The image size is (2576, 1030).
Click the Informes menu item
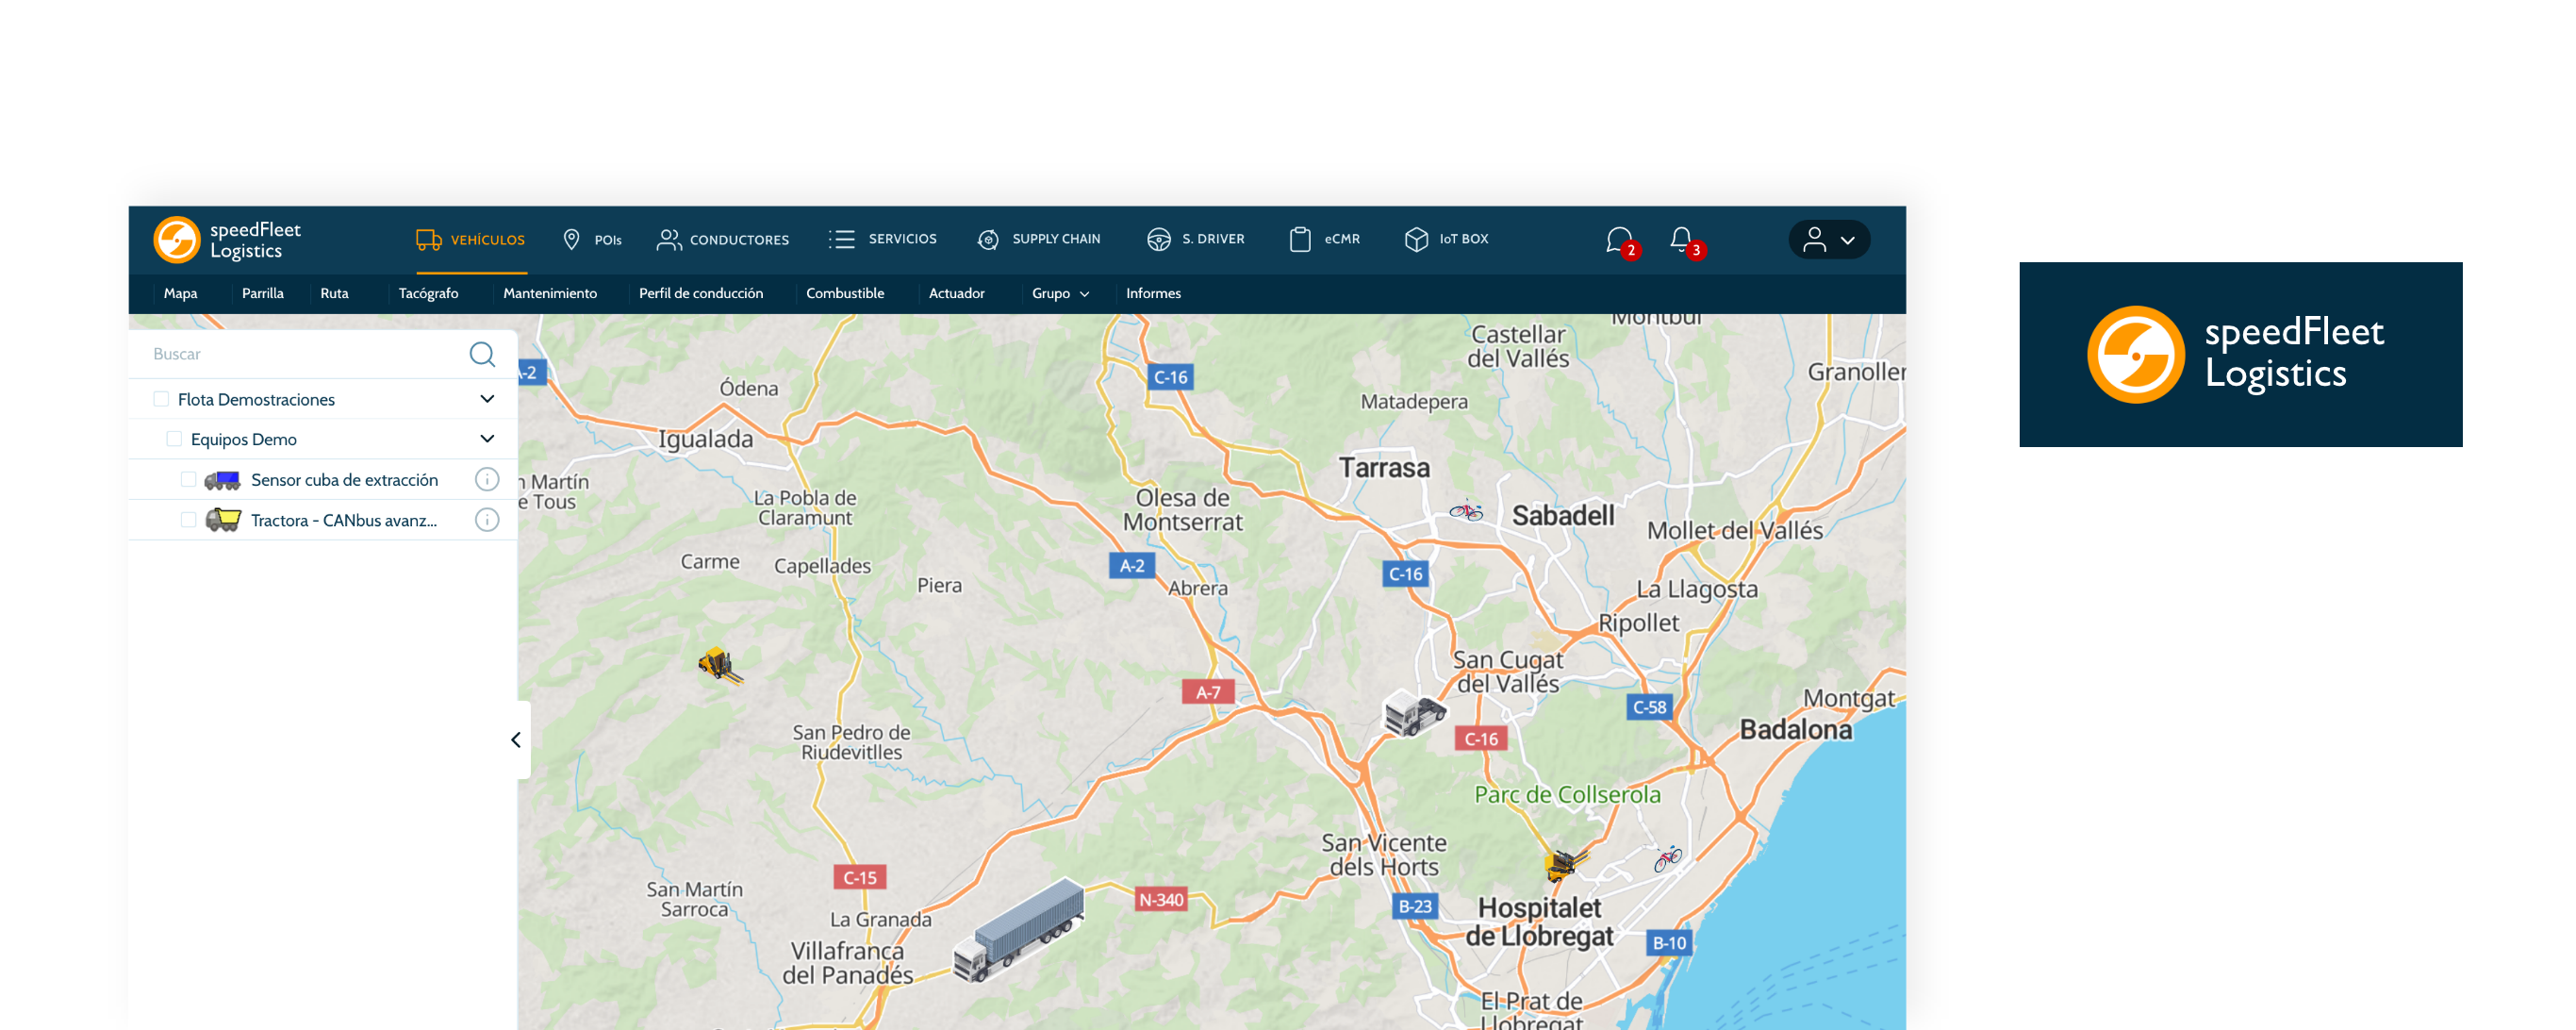click(1155, 292)
